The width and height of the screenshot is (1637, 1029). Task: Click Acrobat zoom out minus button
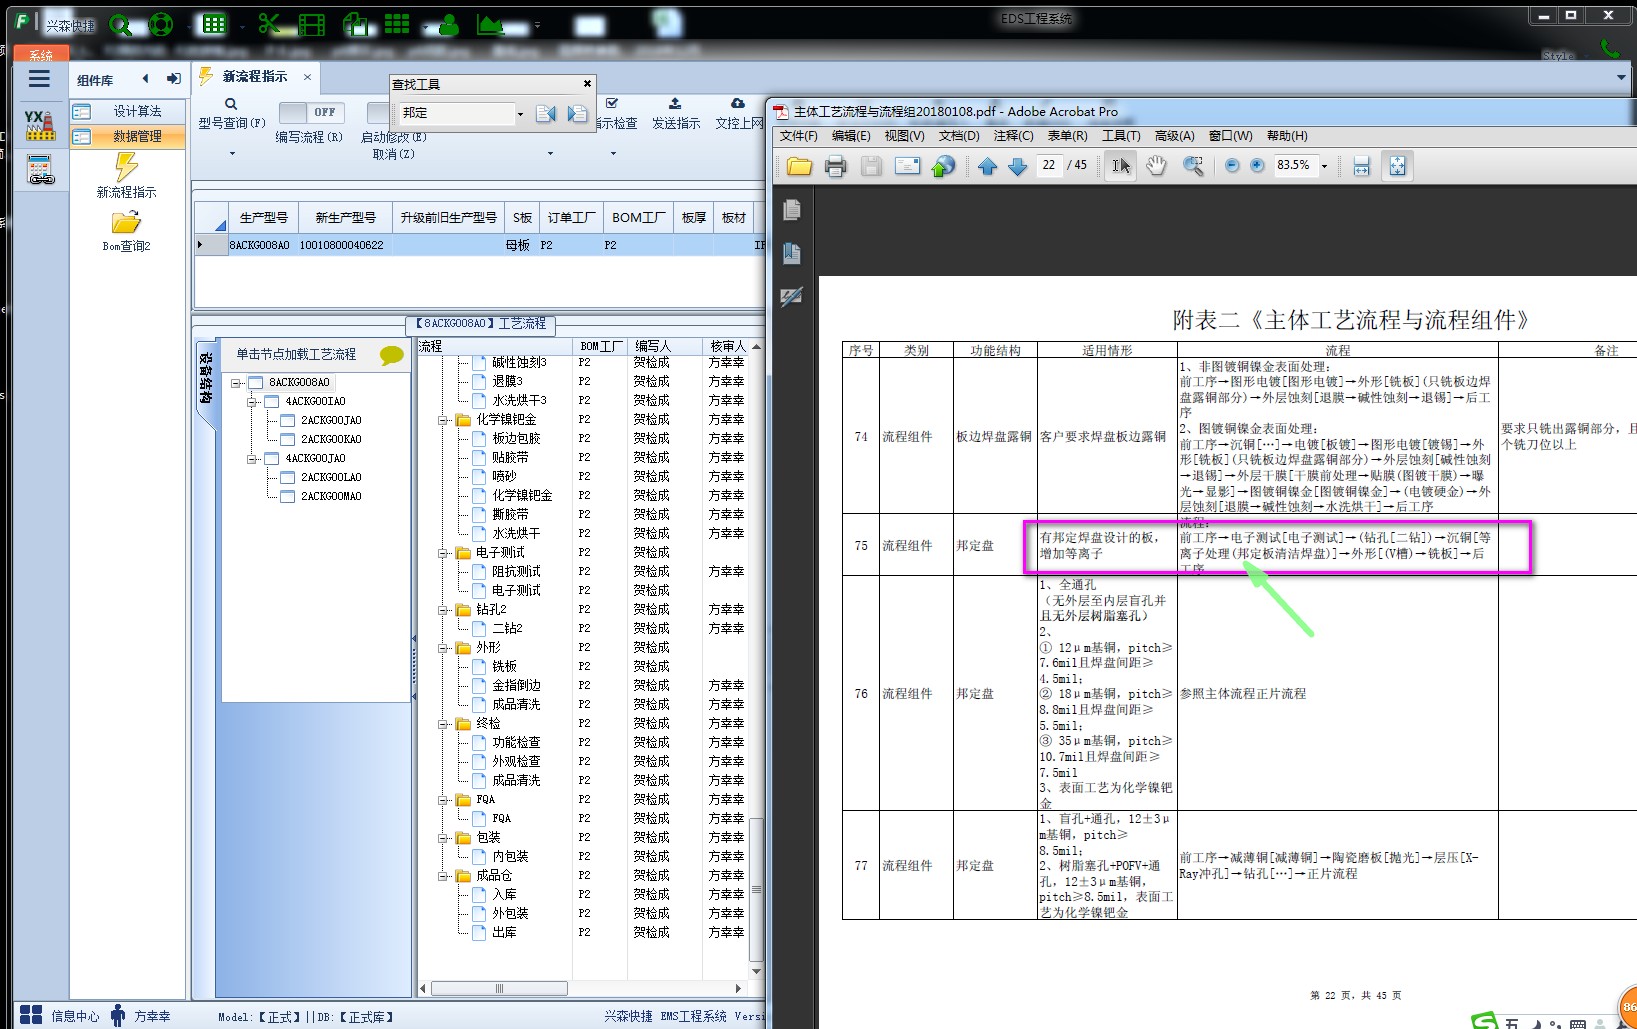click(1232, 166)
